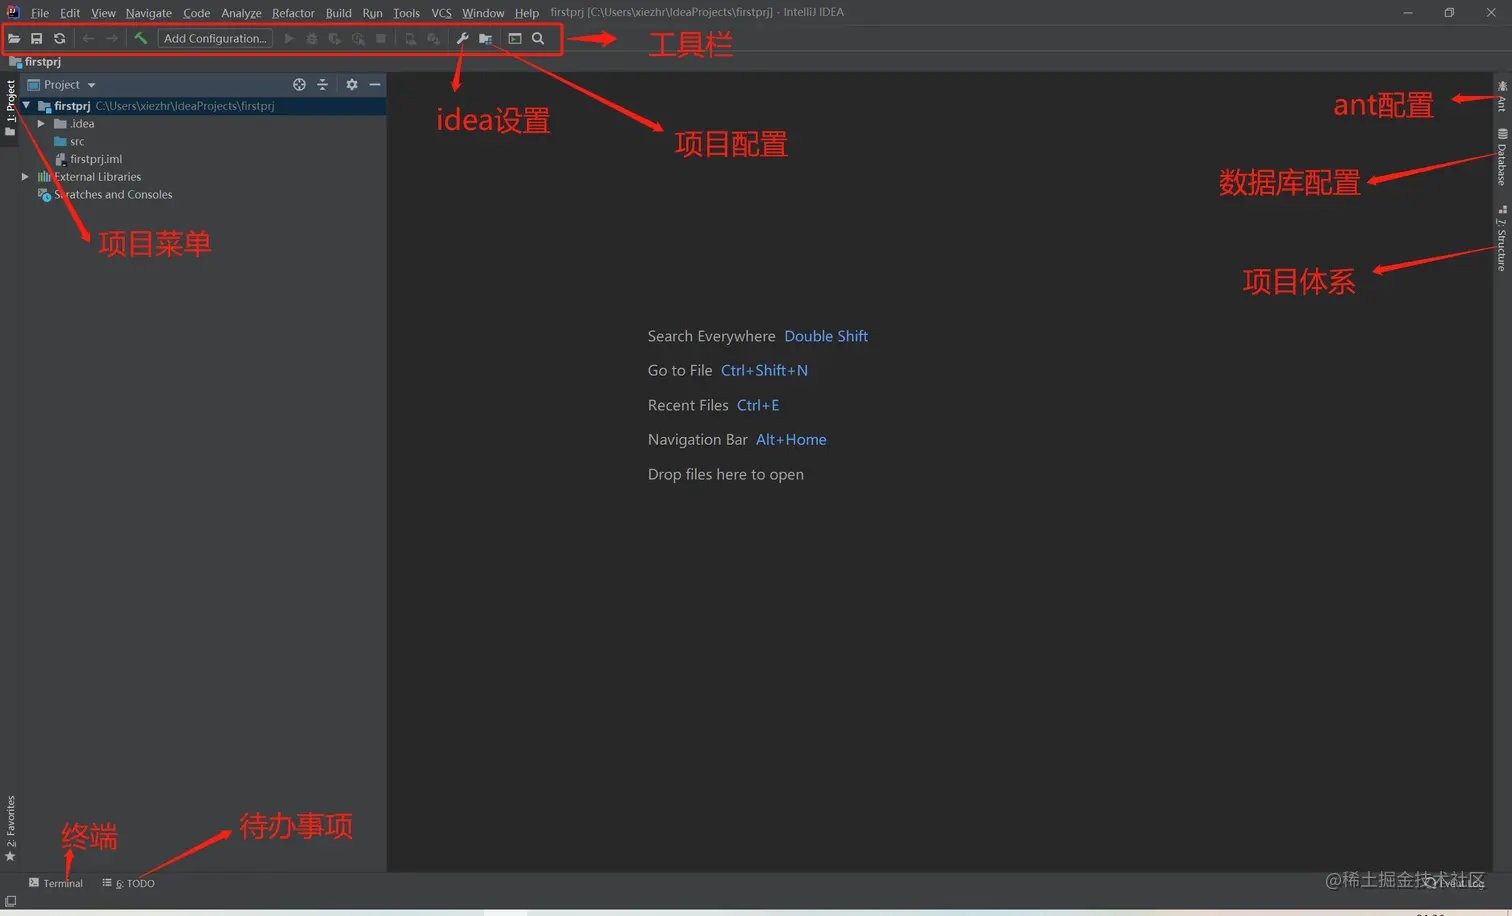Image resolution: width=1512 pixels, height=916 pixels.
Task: Click the 'Drop files here to open' text
Action: pyautogui.click(x=726, y=474)
